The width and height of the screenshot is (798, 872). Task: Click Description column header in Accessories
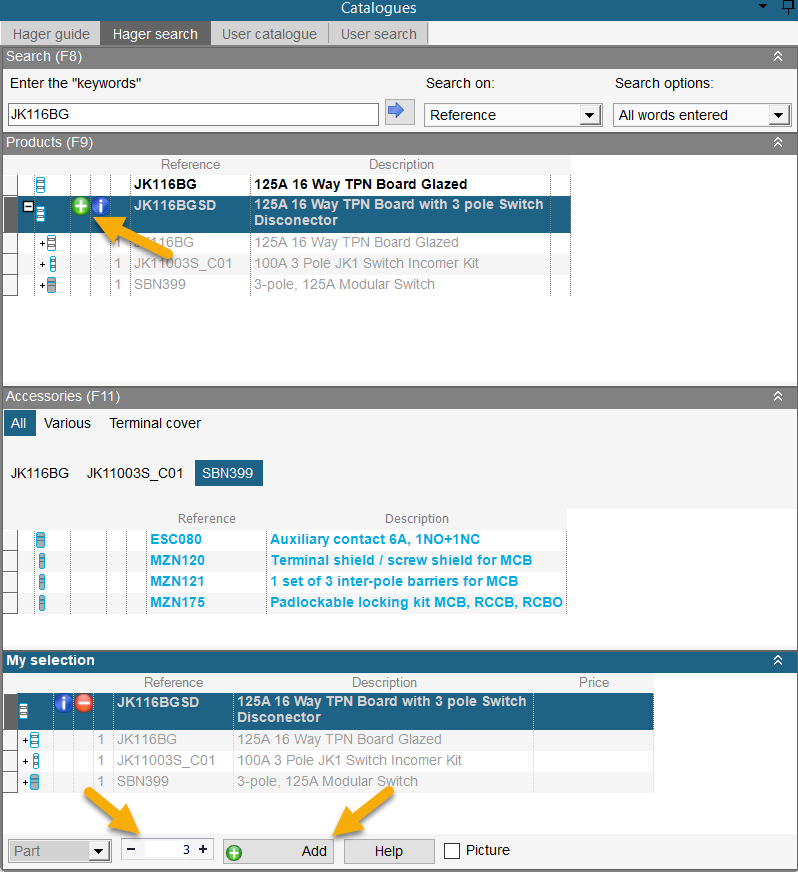[x=417, y=519]
